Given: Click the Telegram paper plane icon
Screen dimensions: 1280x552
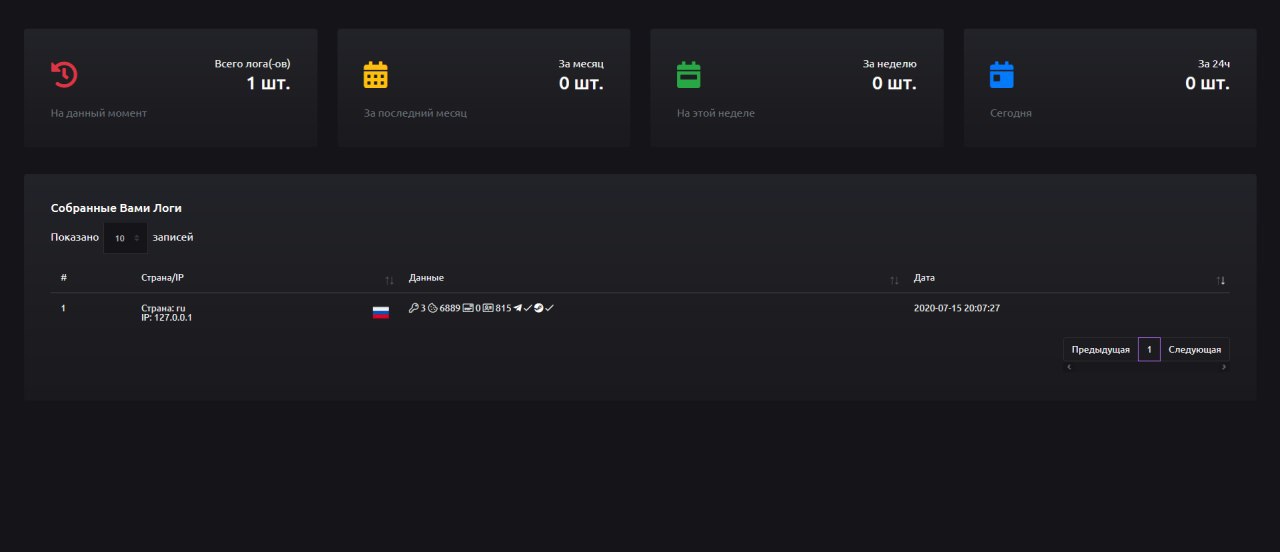Looking at the screenshot, I should pyautogui.click(x=518, y=308).
